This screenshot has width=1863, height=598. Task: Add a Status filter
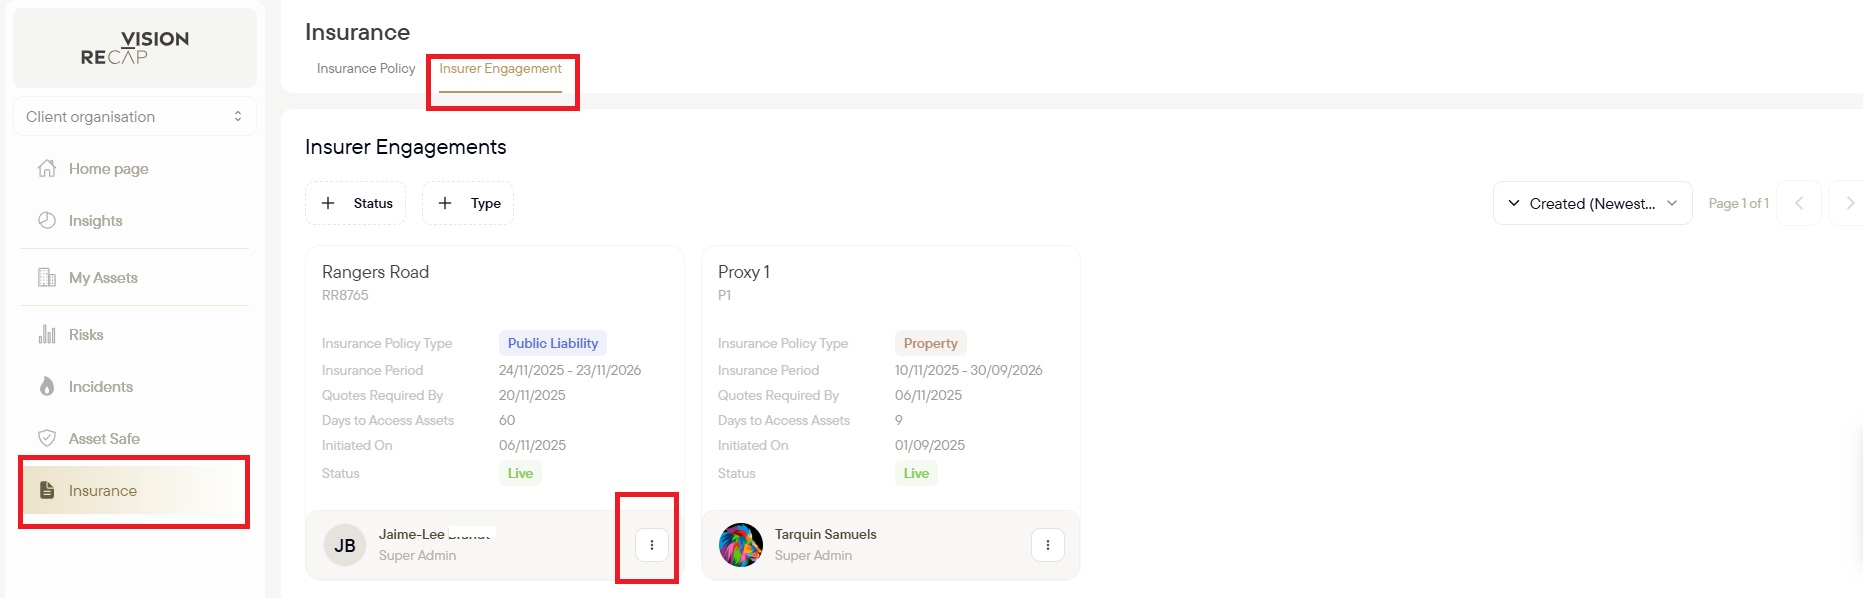pos(356,203)
